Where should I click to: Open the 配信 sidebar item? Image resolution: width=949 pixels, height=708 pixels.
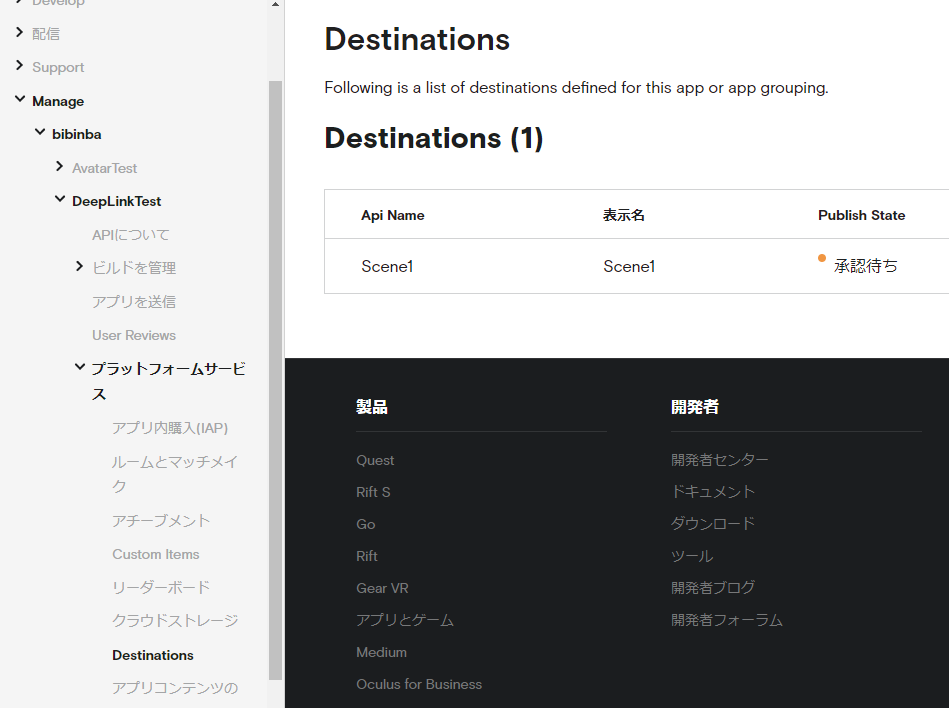click(46, 34)
